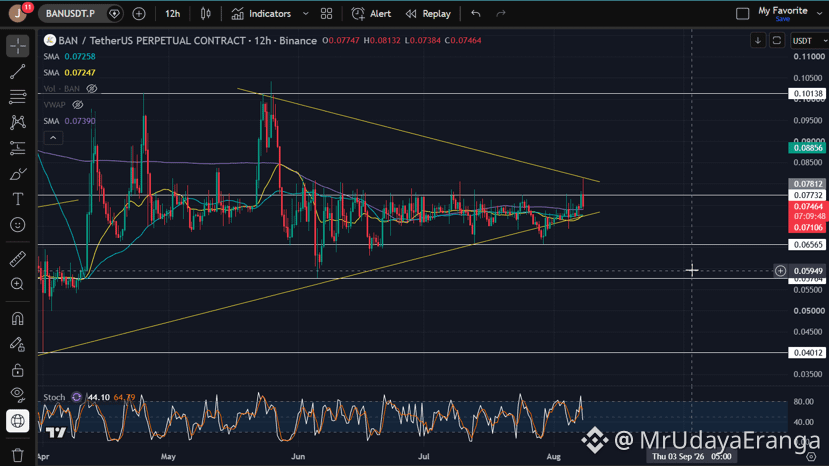Select the 0.06565 horizontal line label
The image size is (829, 466).
tap(808, 245)
